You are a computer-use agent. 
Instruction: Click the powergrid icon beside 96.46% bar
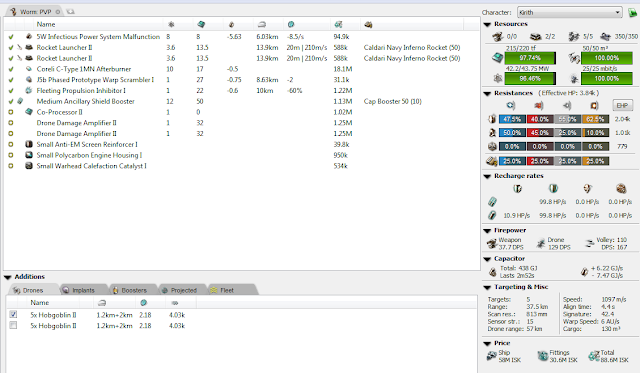pyautogui.click(x=498, y=78)
